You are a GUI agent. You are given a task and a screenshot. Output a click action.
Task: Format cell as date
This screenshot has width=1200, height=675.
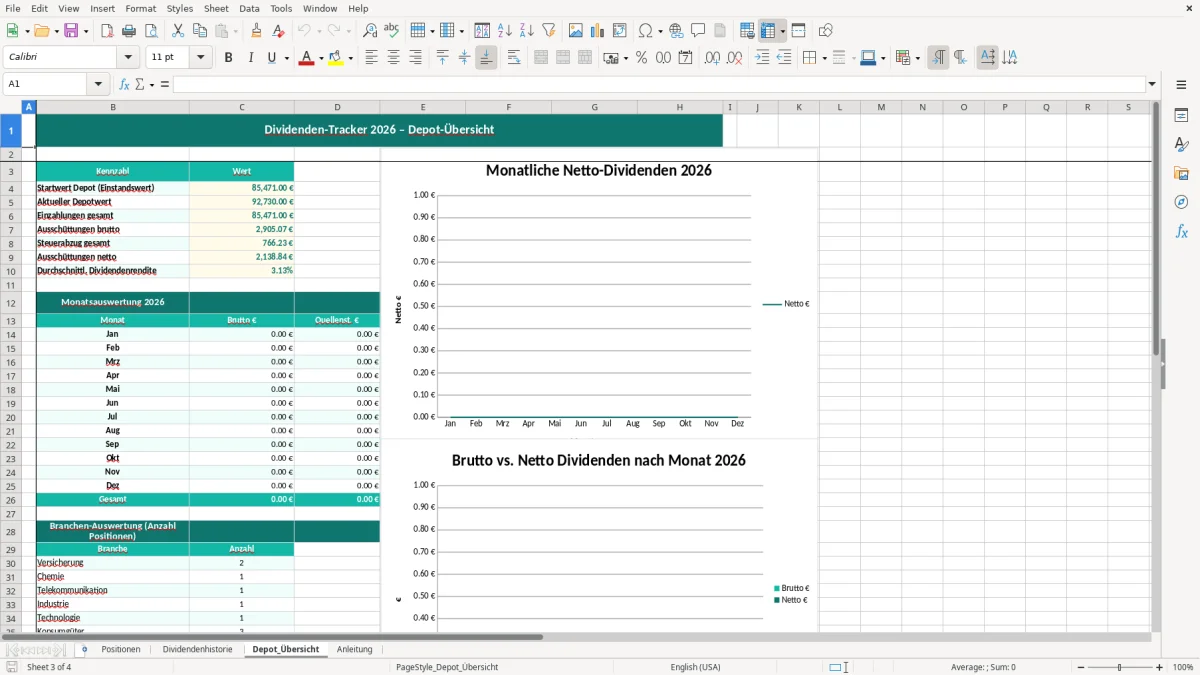tap(685, 58)
